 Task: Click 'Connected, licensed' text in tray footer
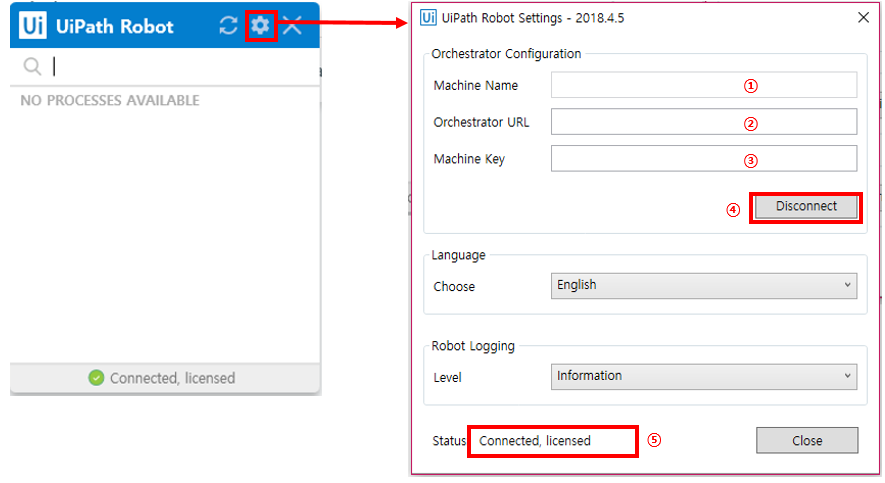[172, 378]
